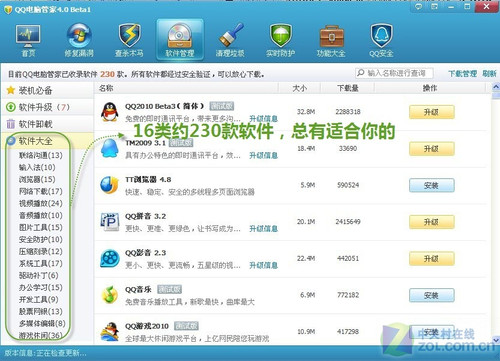This screenshot has height=361, width=500.
Task: Click 升级 button for QQ拼音 3.2
Action: (x=432, y=222)
